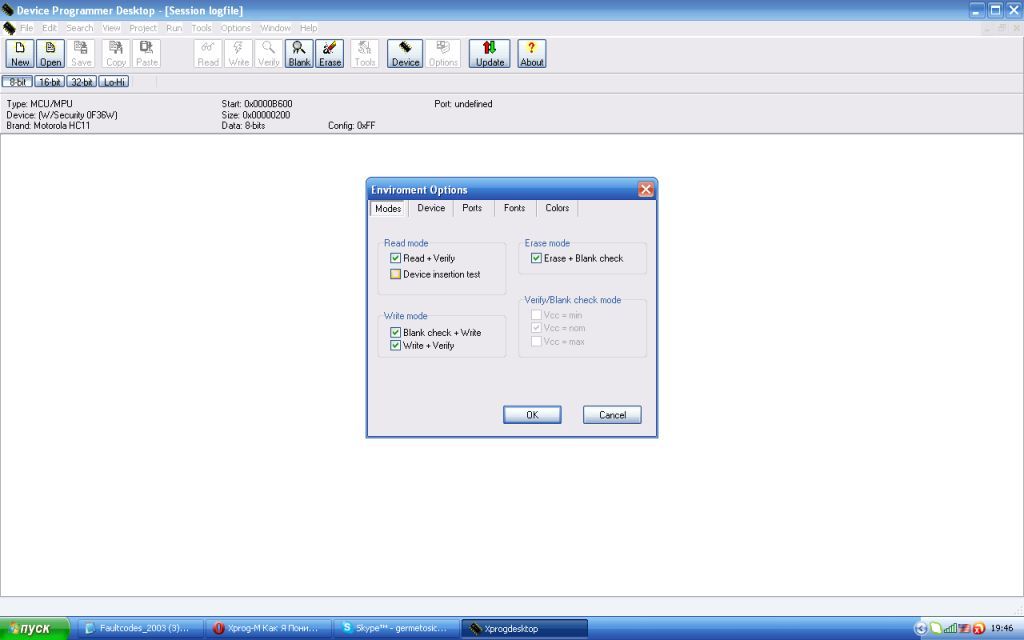Click the Copy toolbar button
The image size is (1024, 640).
click(116, 54)
